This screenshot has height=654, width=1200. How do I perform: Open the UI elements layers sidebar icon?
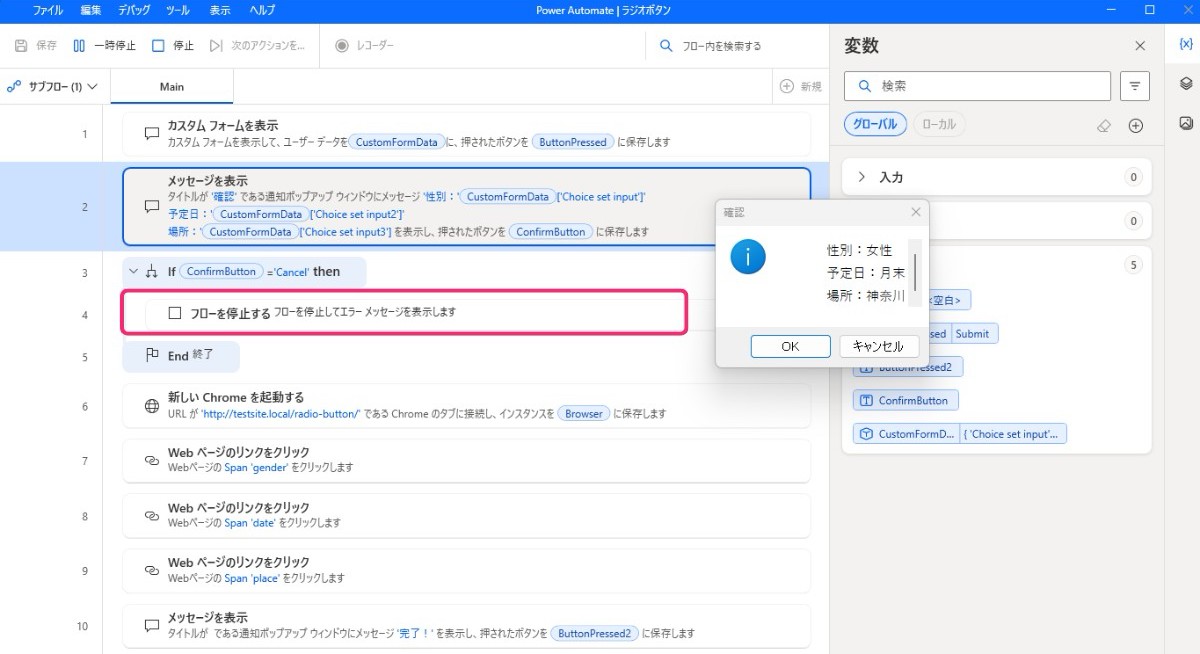tap(1185, 84)
